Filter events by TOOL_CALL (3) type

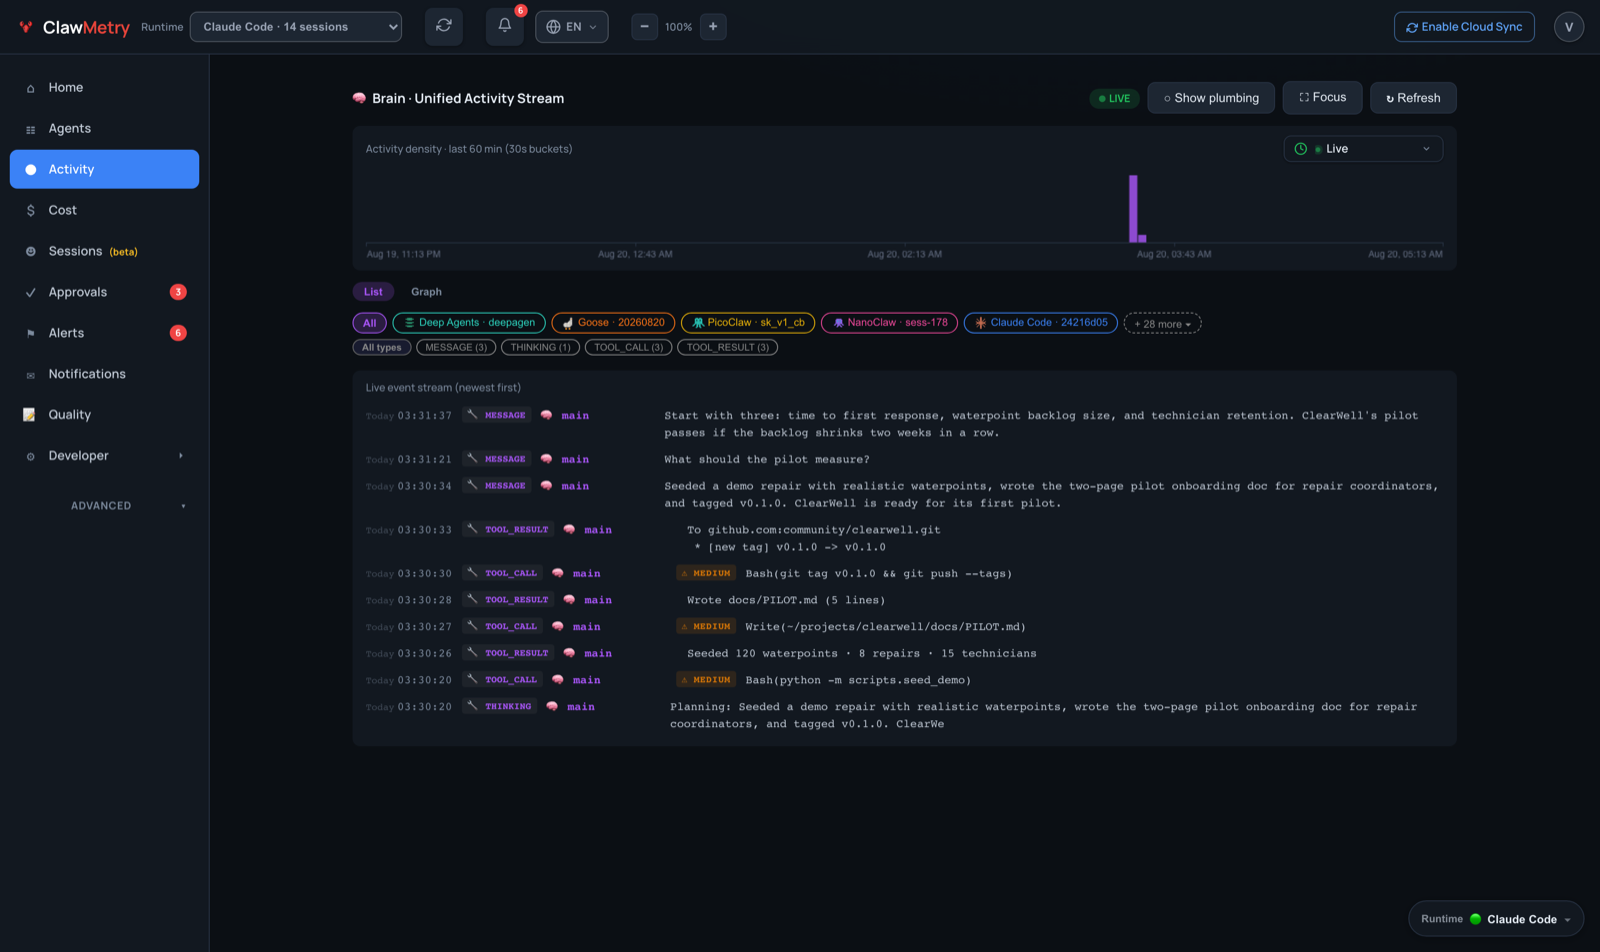pos(628,348)
